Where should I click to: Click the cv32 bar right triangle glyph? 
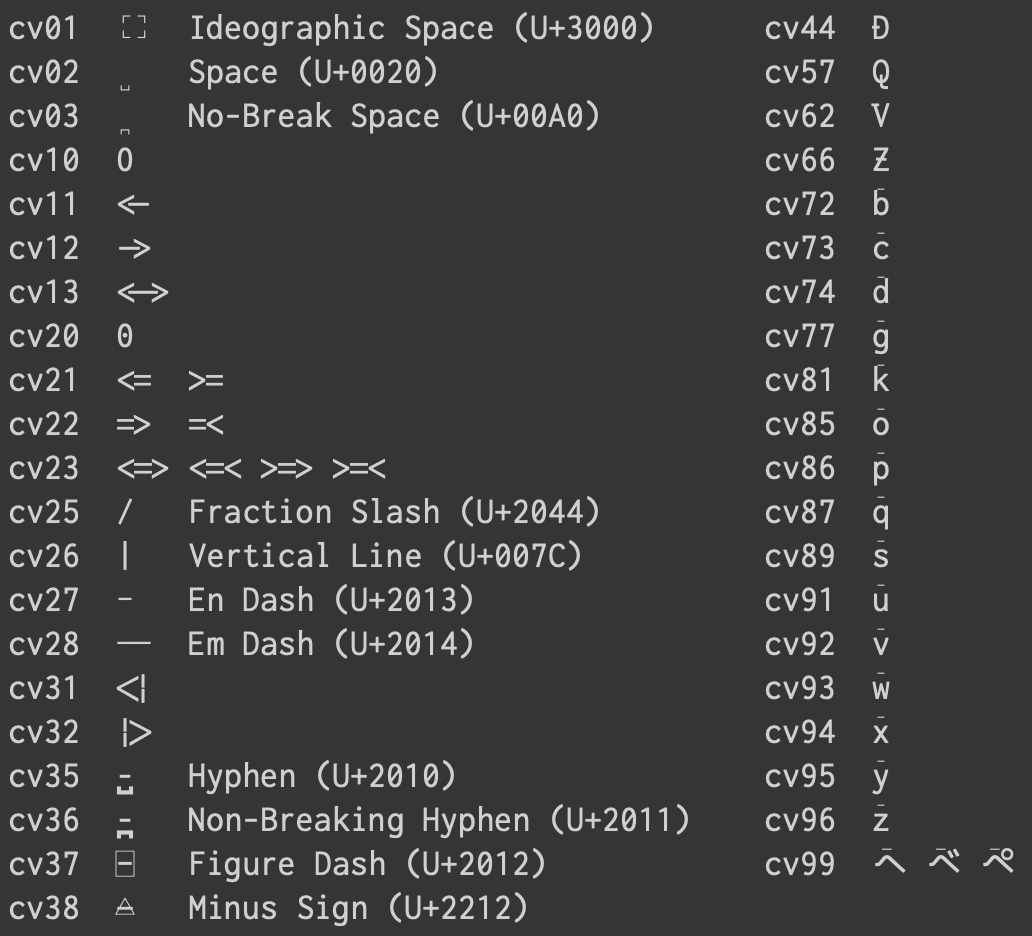[x=136, y=733]
